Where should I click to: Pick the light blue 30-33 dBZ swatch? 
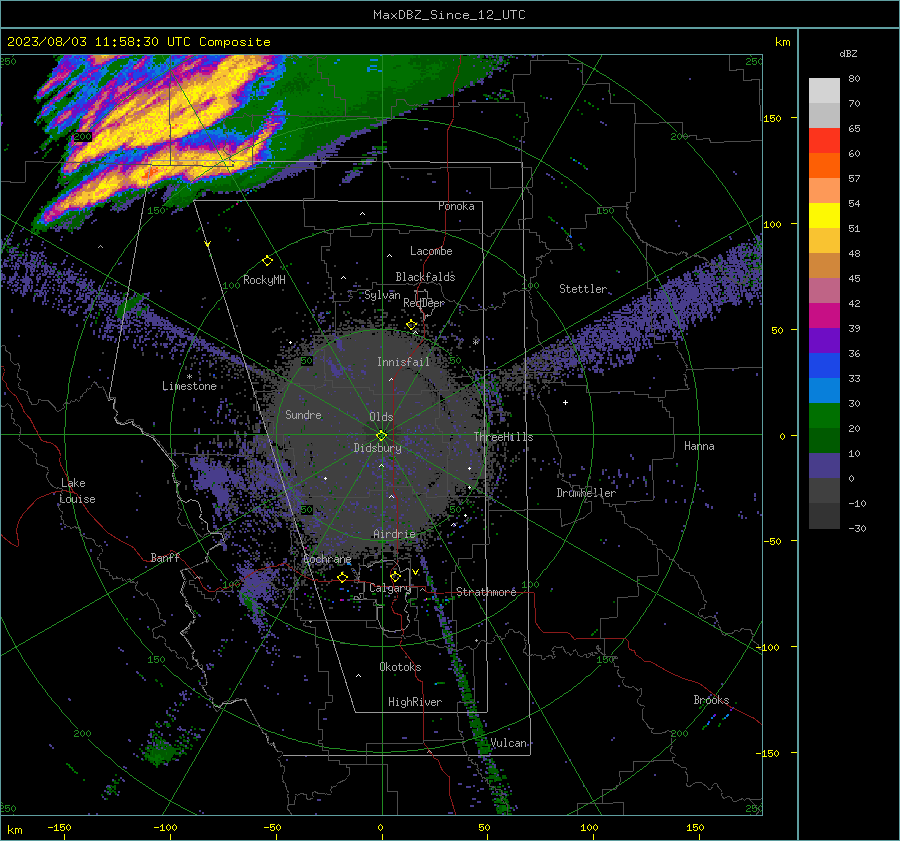coord(824,390)
